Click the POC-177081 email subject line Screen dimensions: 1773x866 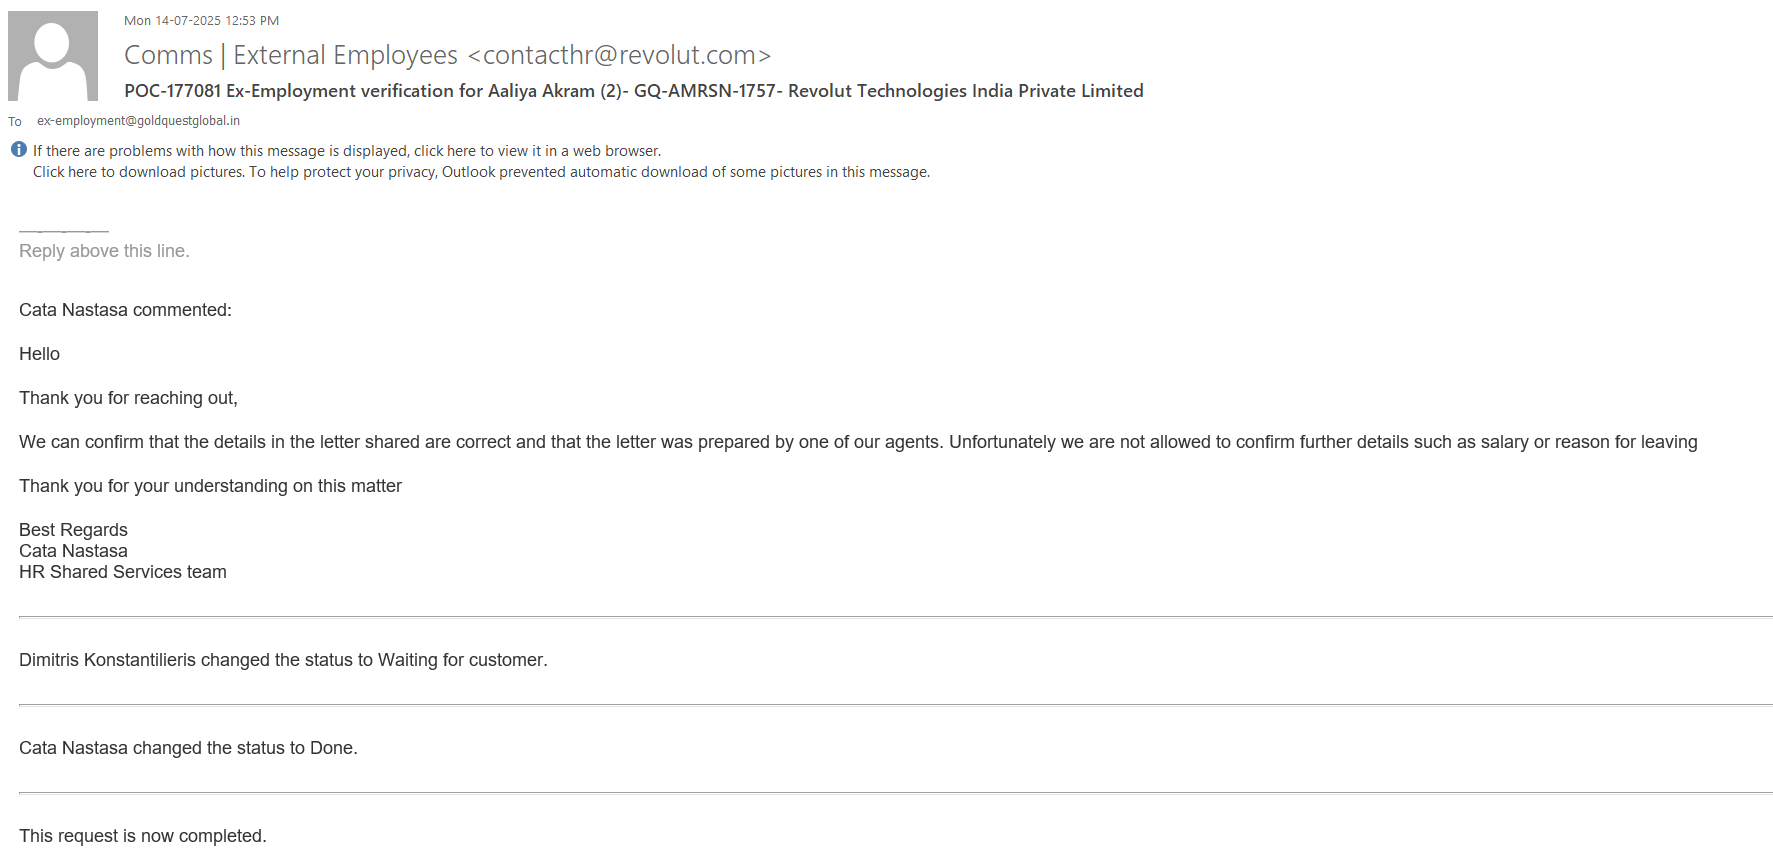click(633, 91)
